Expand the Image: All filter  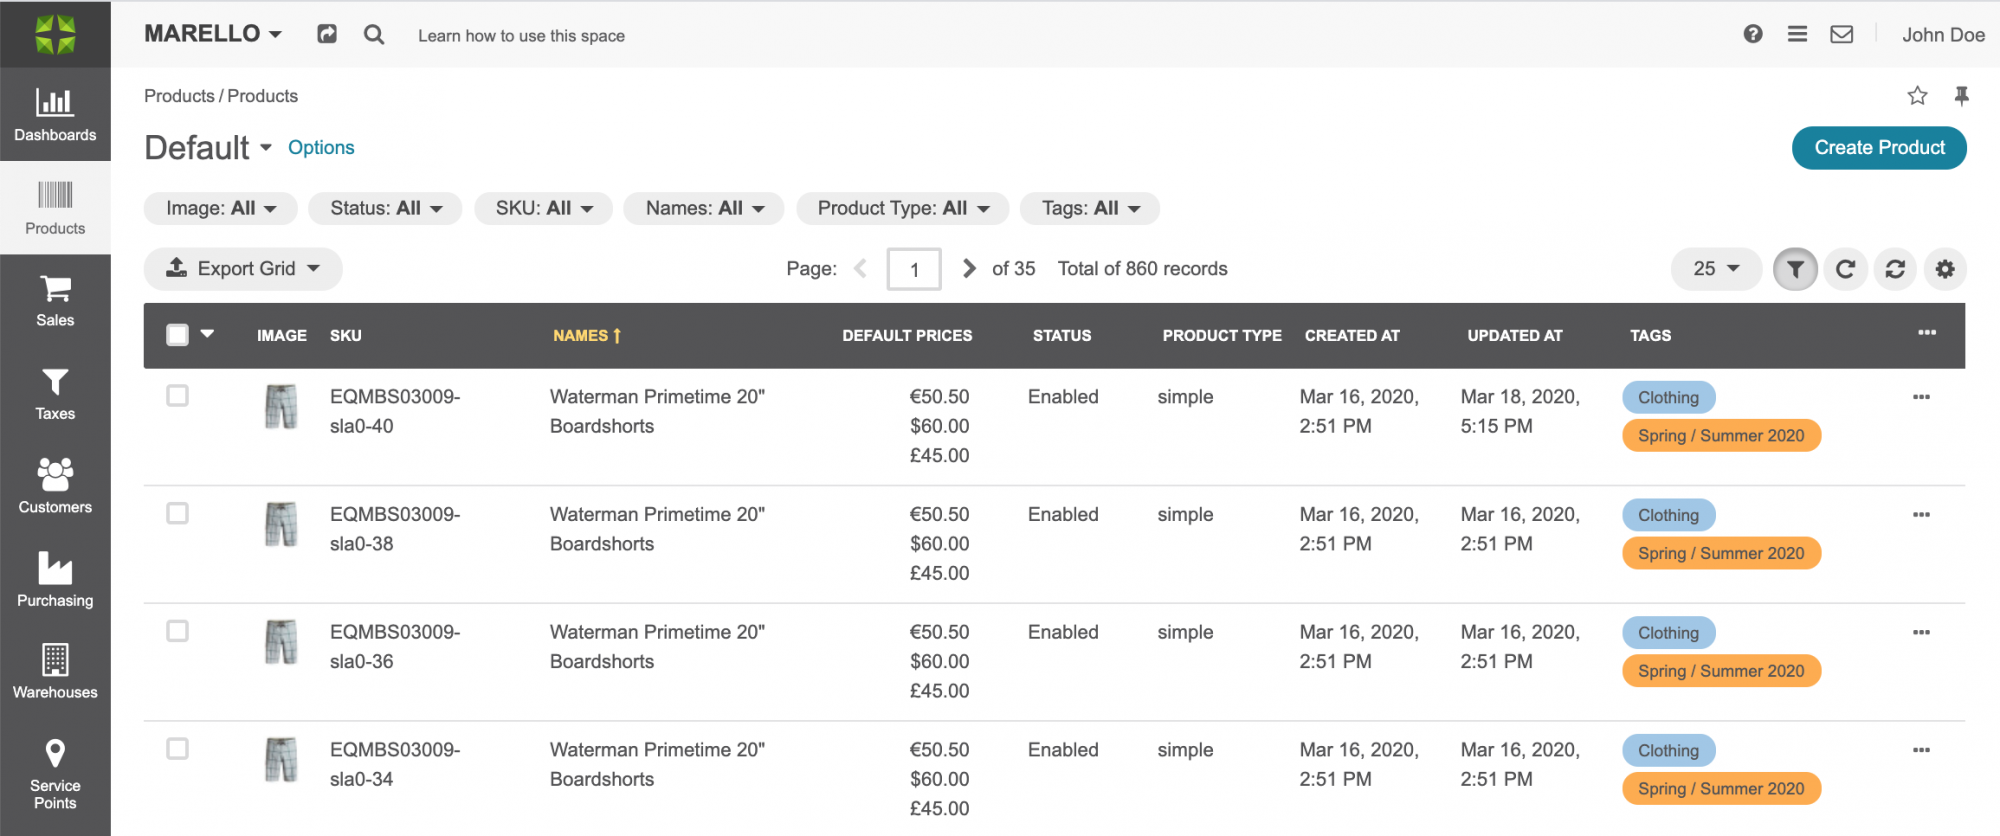click(x=221, y=208)
